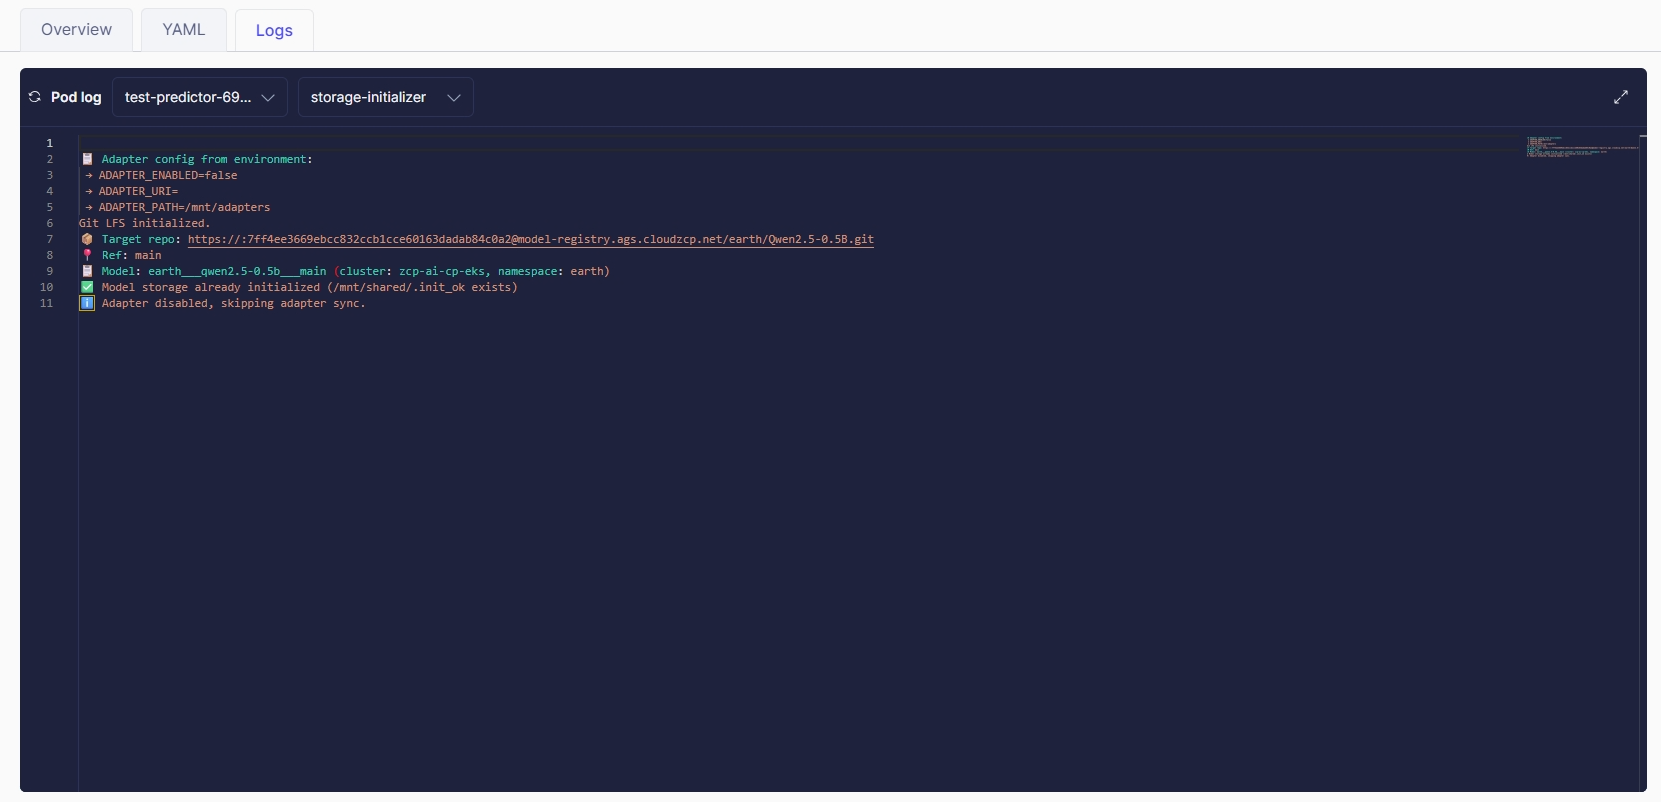
Task: Click line number 6 in the gutter
Action: point(49,223)
